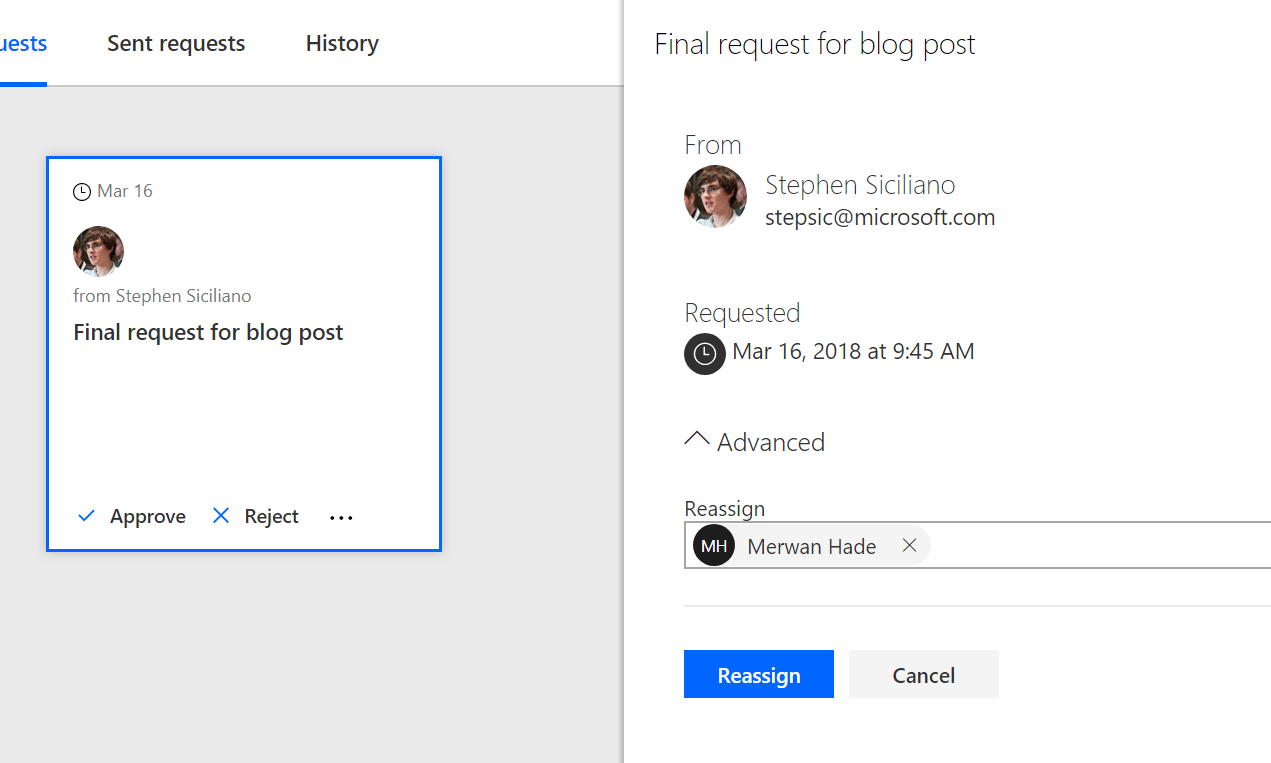
Task: Switch to the Sent requests tab
Action: pos(176,44)
